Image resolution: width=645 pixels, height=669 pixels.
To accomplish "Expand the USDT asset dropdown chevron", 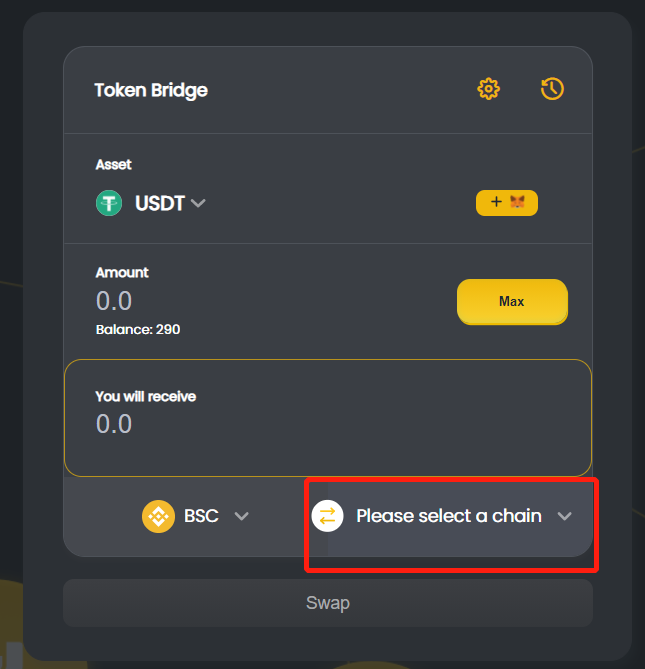I will click(x=198, y=203).
